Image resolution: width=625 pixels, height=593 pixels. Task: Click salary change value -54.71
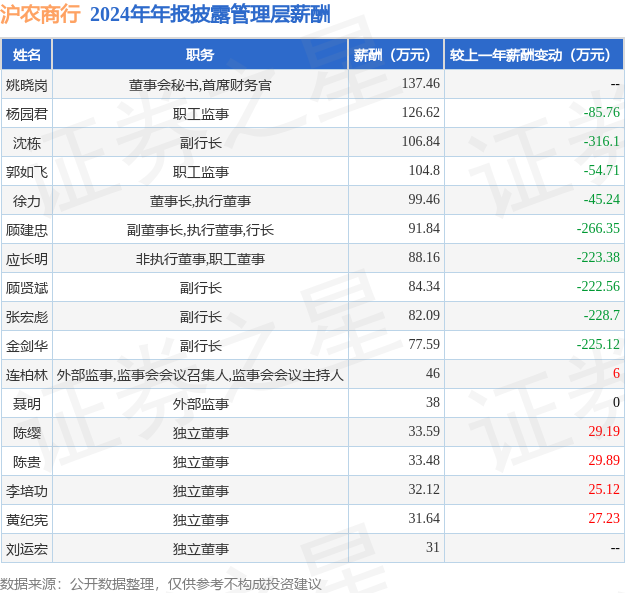point(601,171)
